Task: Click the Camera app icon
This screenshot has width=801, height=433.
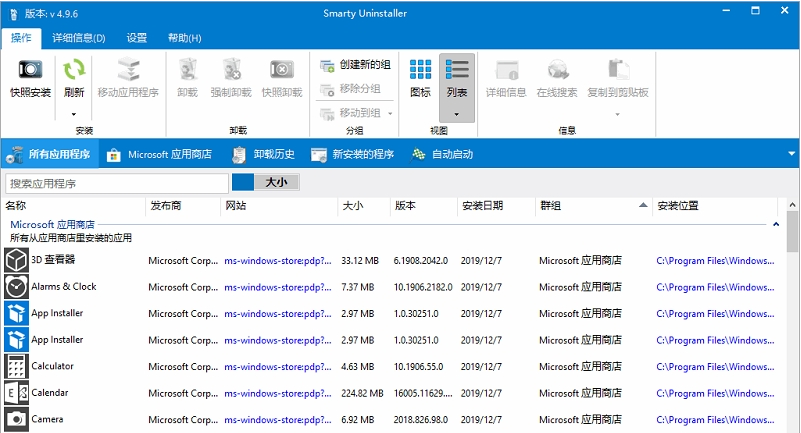Action: 16,419
